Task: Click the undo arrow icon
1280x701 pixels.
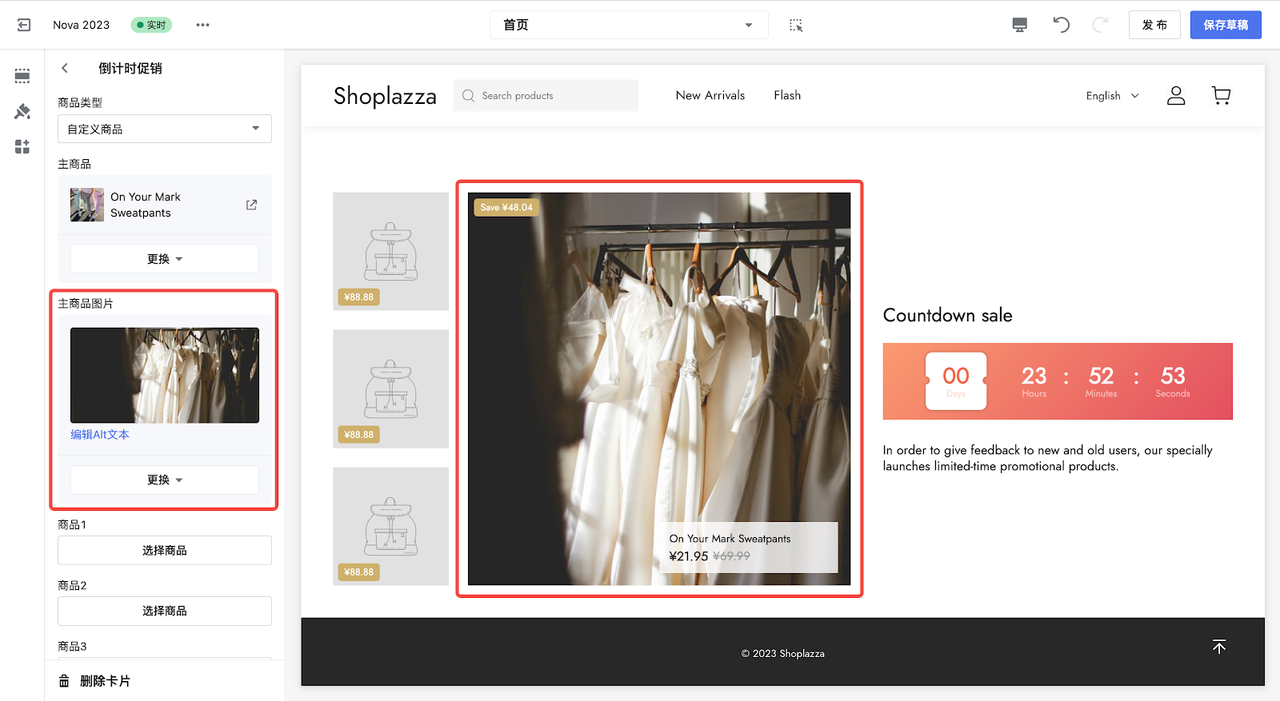Action: coord(1061,25)
